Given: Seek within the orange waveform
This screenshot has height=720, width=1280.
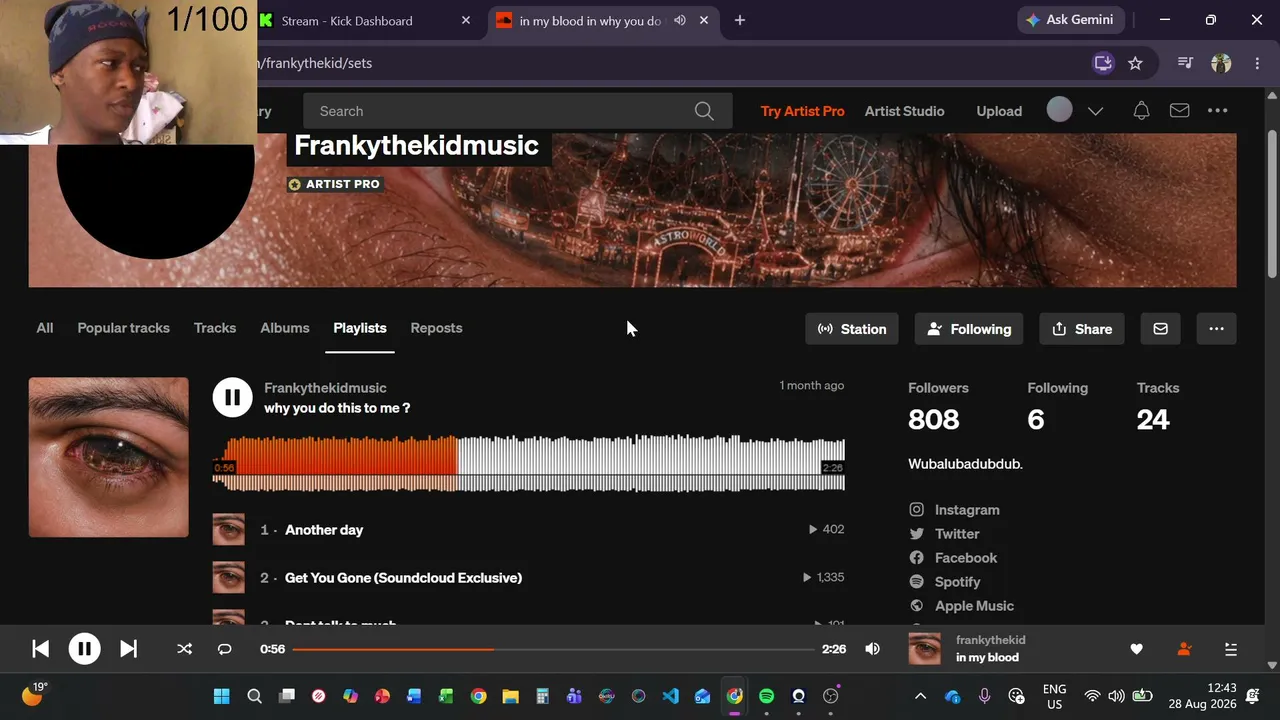Looking at the screenshot, I should pos(335,464).
